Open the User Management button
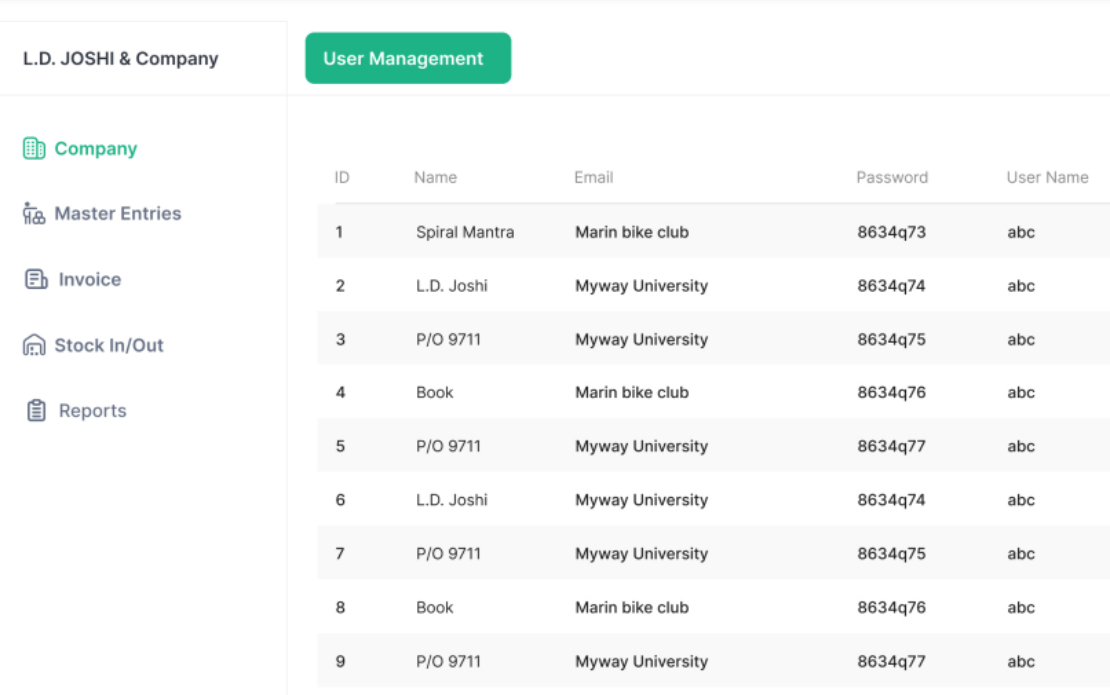The width and height of the screenshot is (1110, 695). pos(408,58)
